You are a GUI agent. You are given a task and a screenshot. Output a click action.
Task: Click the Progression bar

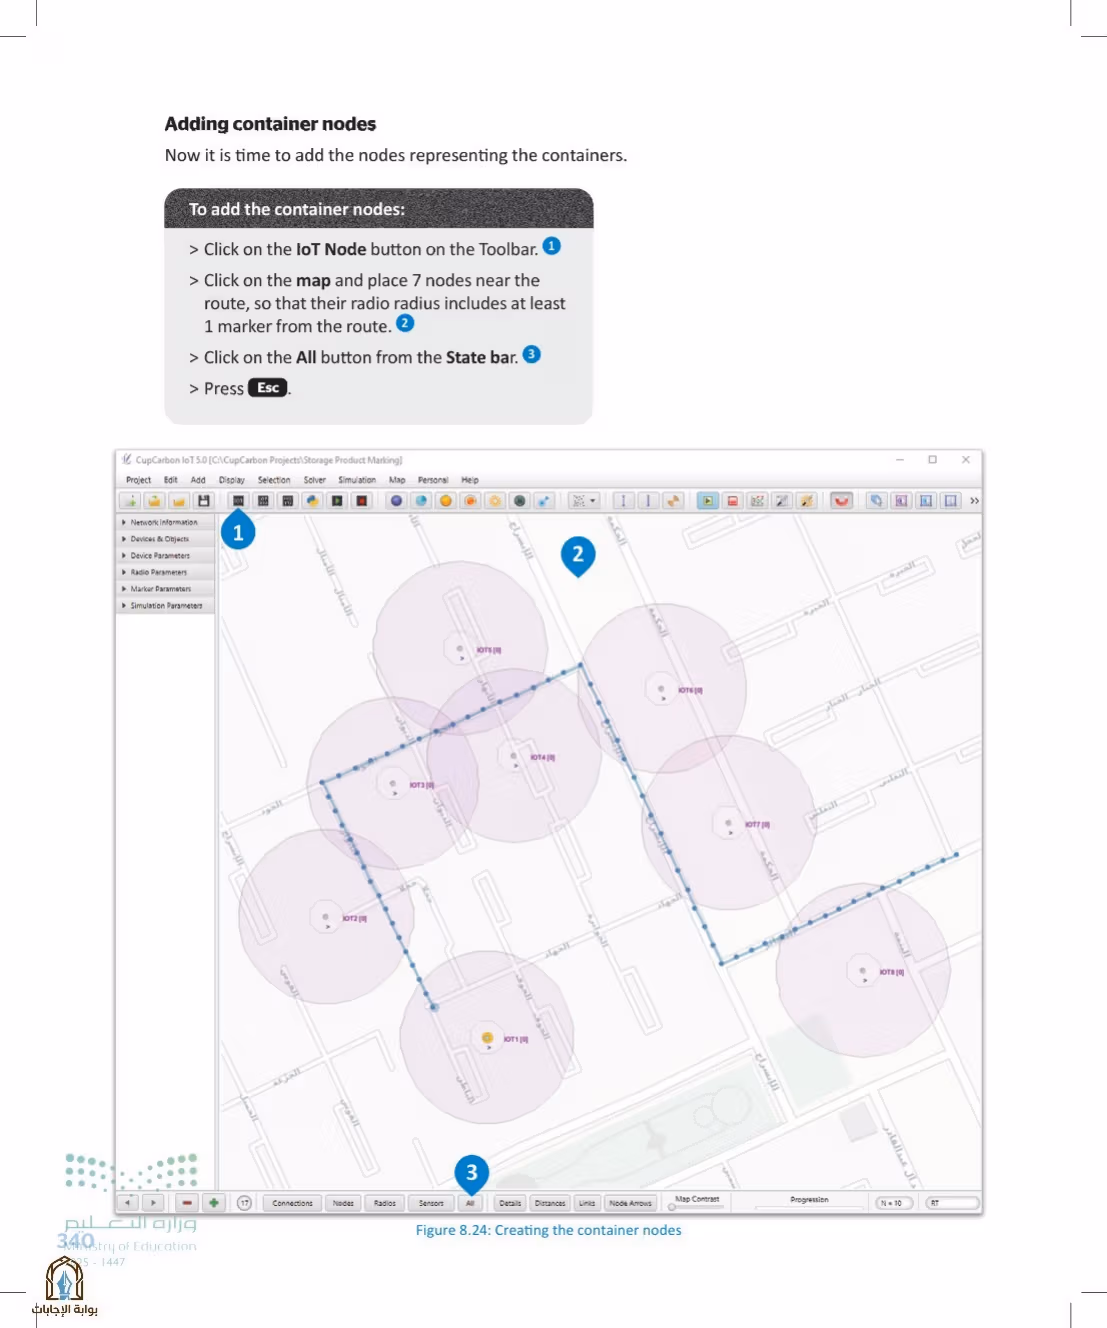click(809, 1207)
